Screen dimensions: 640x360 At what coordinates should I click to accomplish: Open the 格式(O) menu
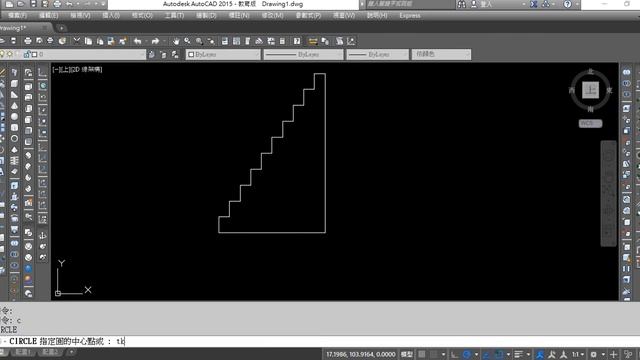(142, 16)
